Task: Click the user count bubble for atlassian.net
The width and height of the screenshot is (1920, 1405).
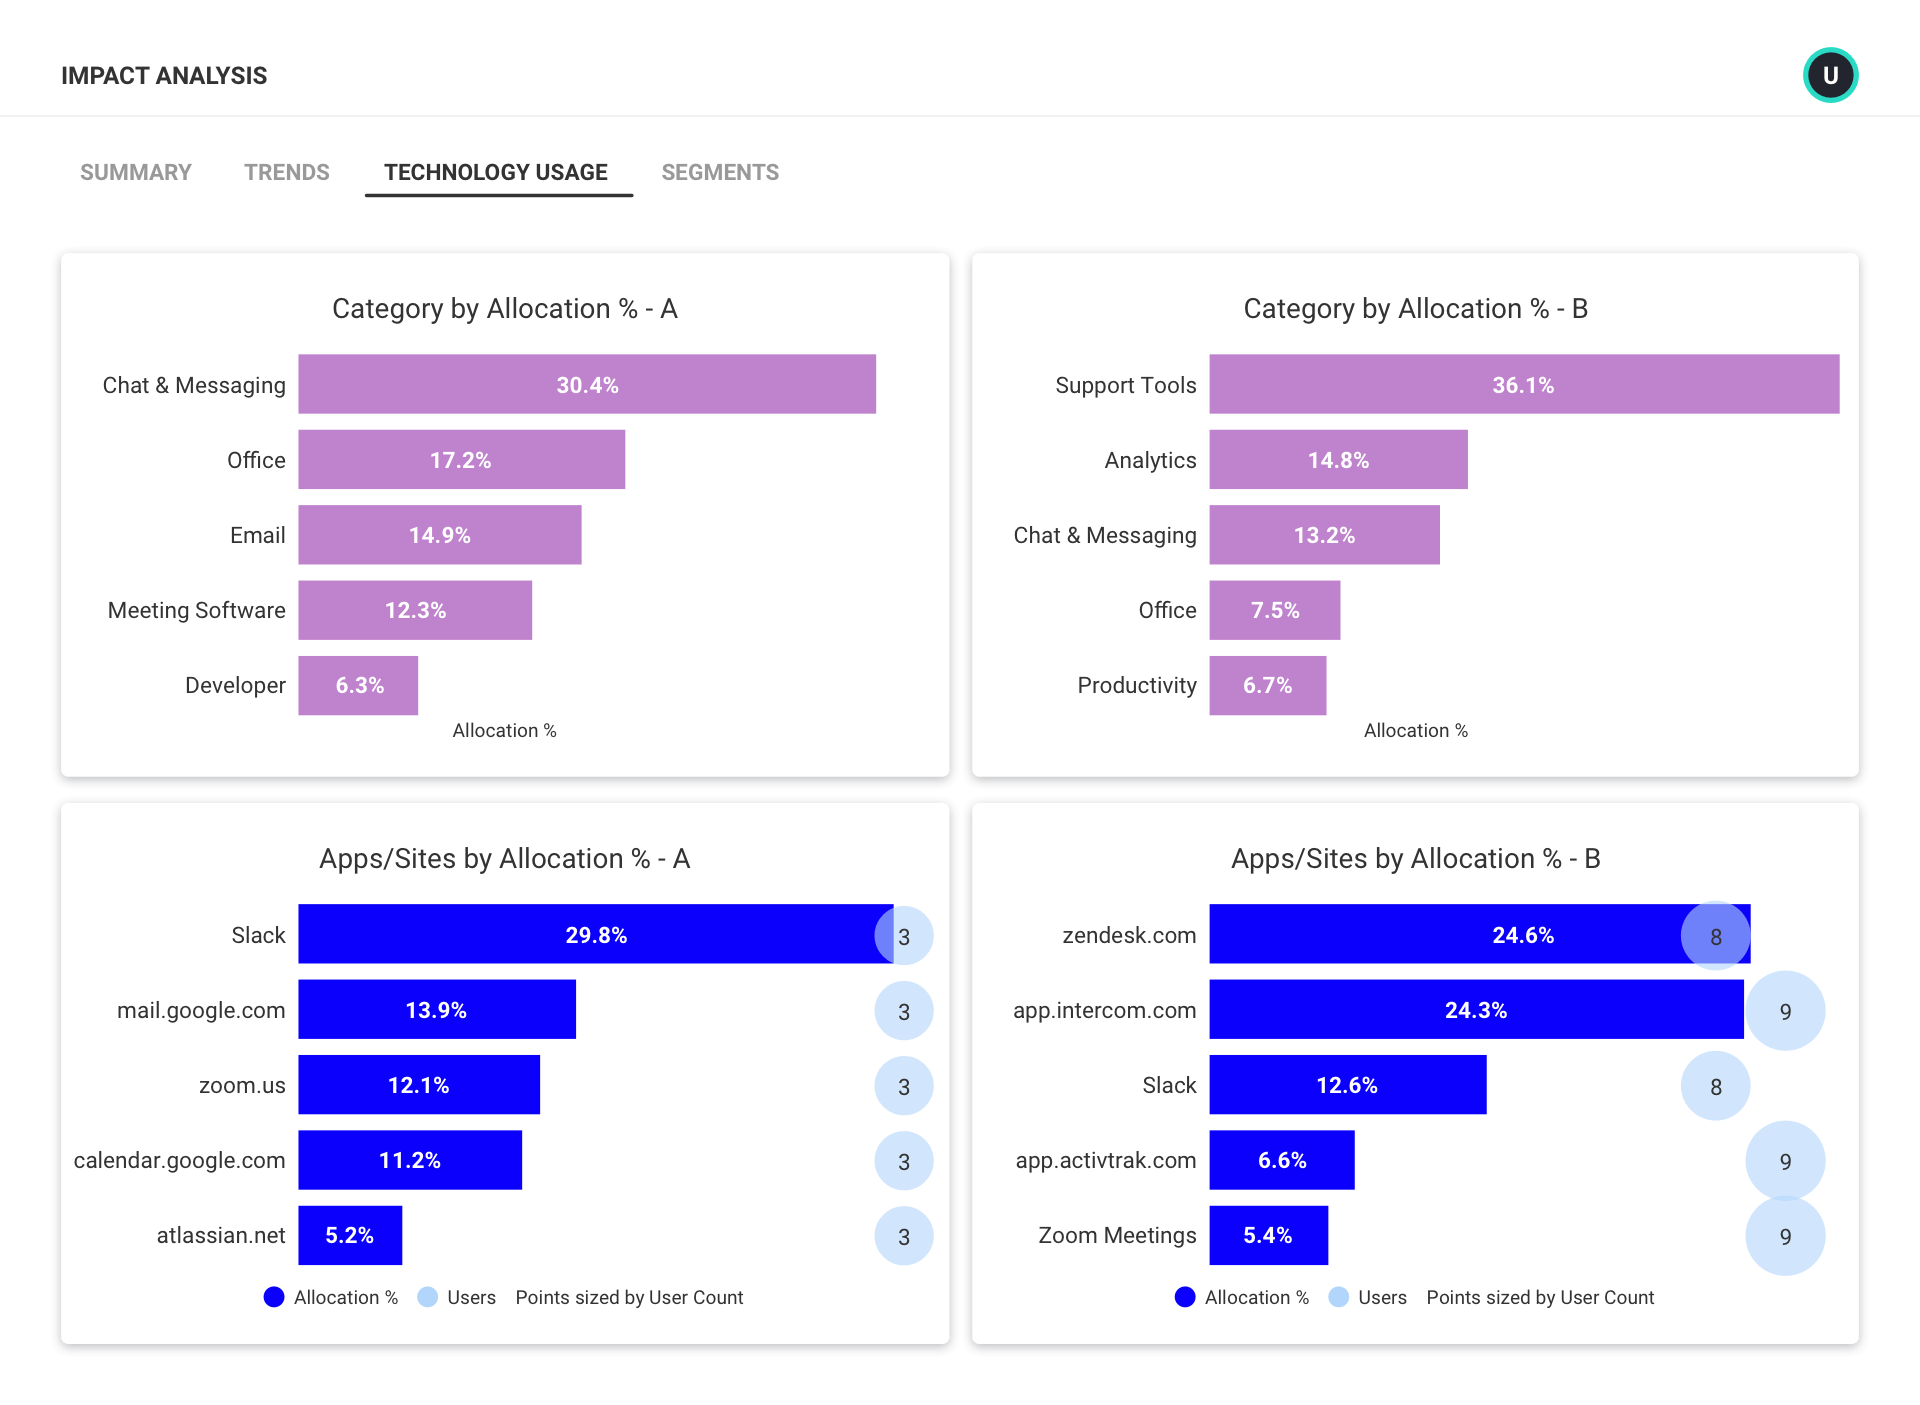Action: [x=904, y=1236]
